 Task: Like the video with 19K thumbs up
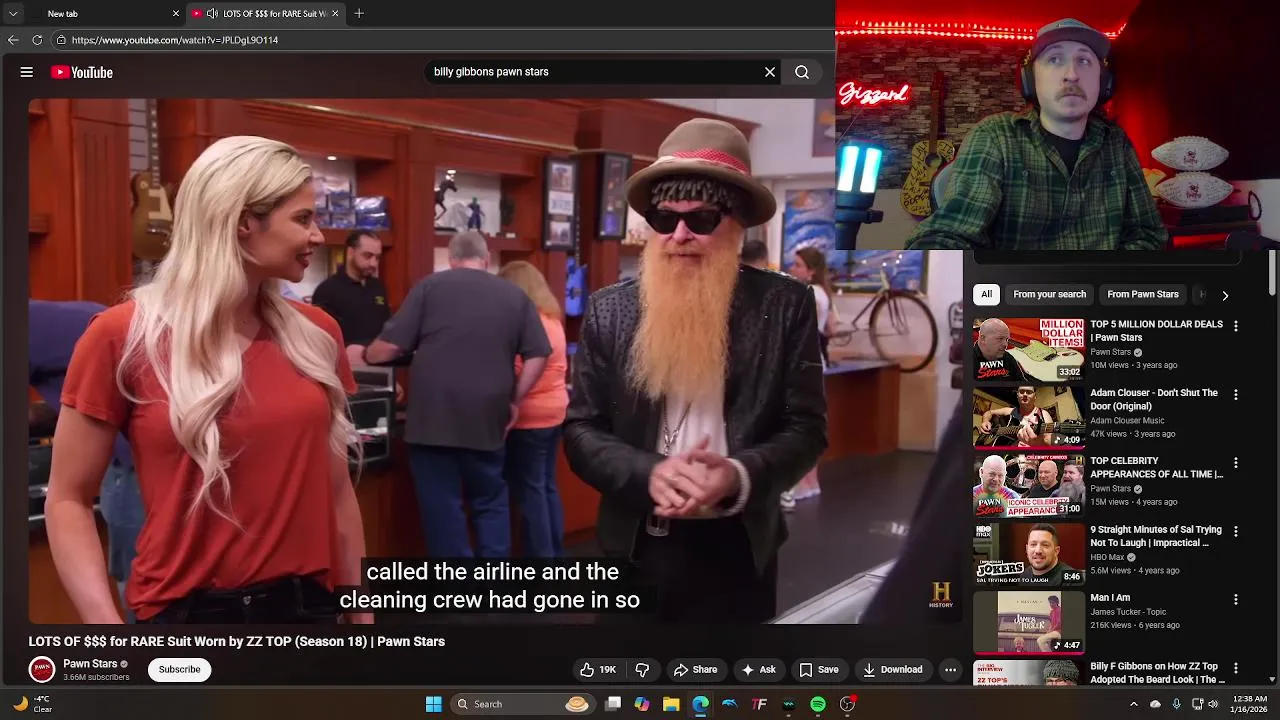(598, 670)
